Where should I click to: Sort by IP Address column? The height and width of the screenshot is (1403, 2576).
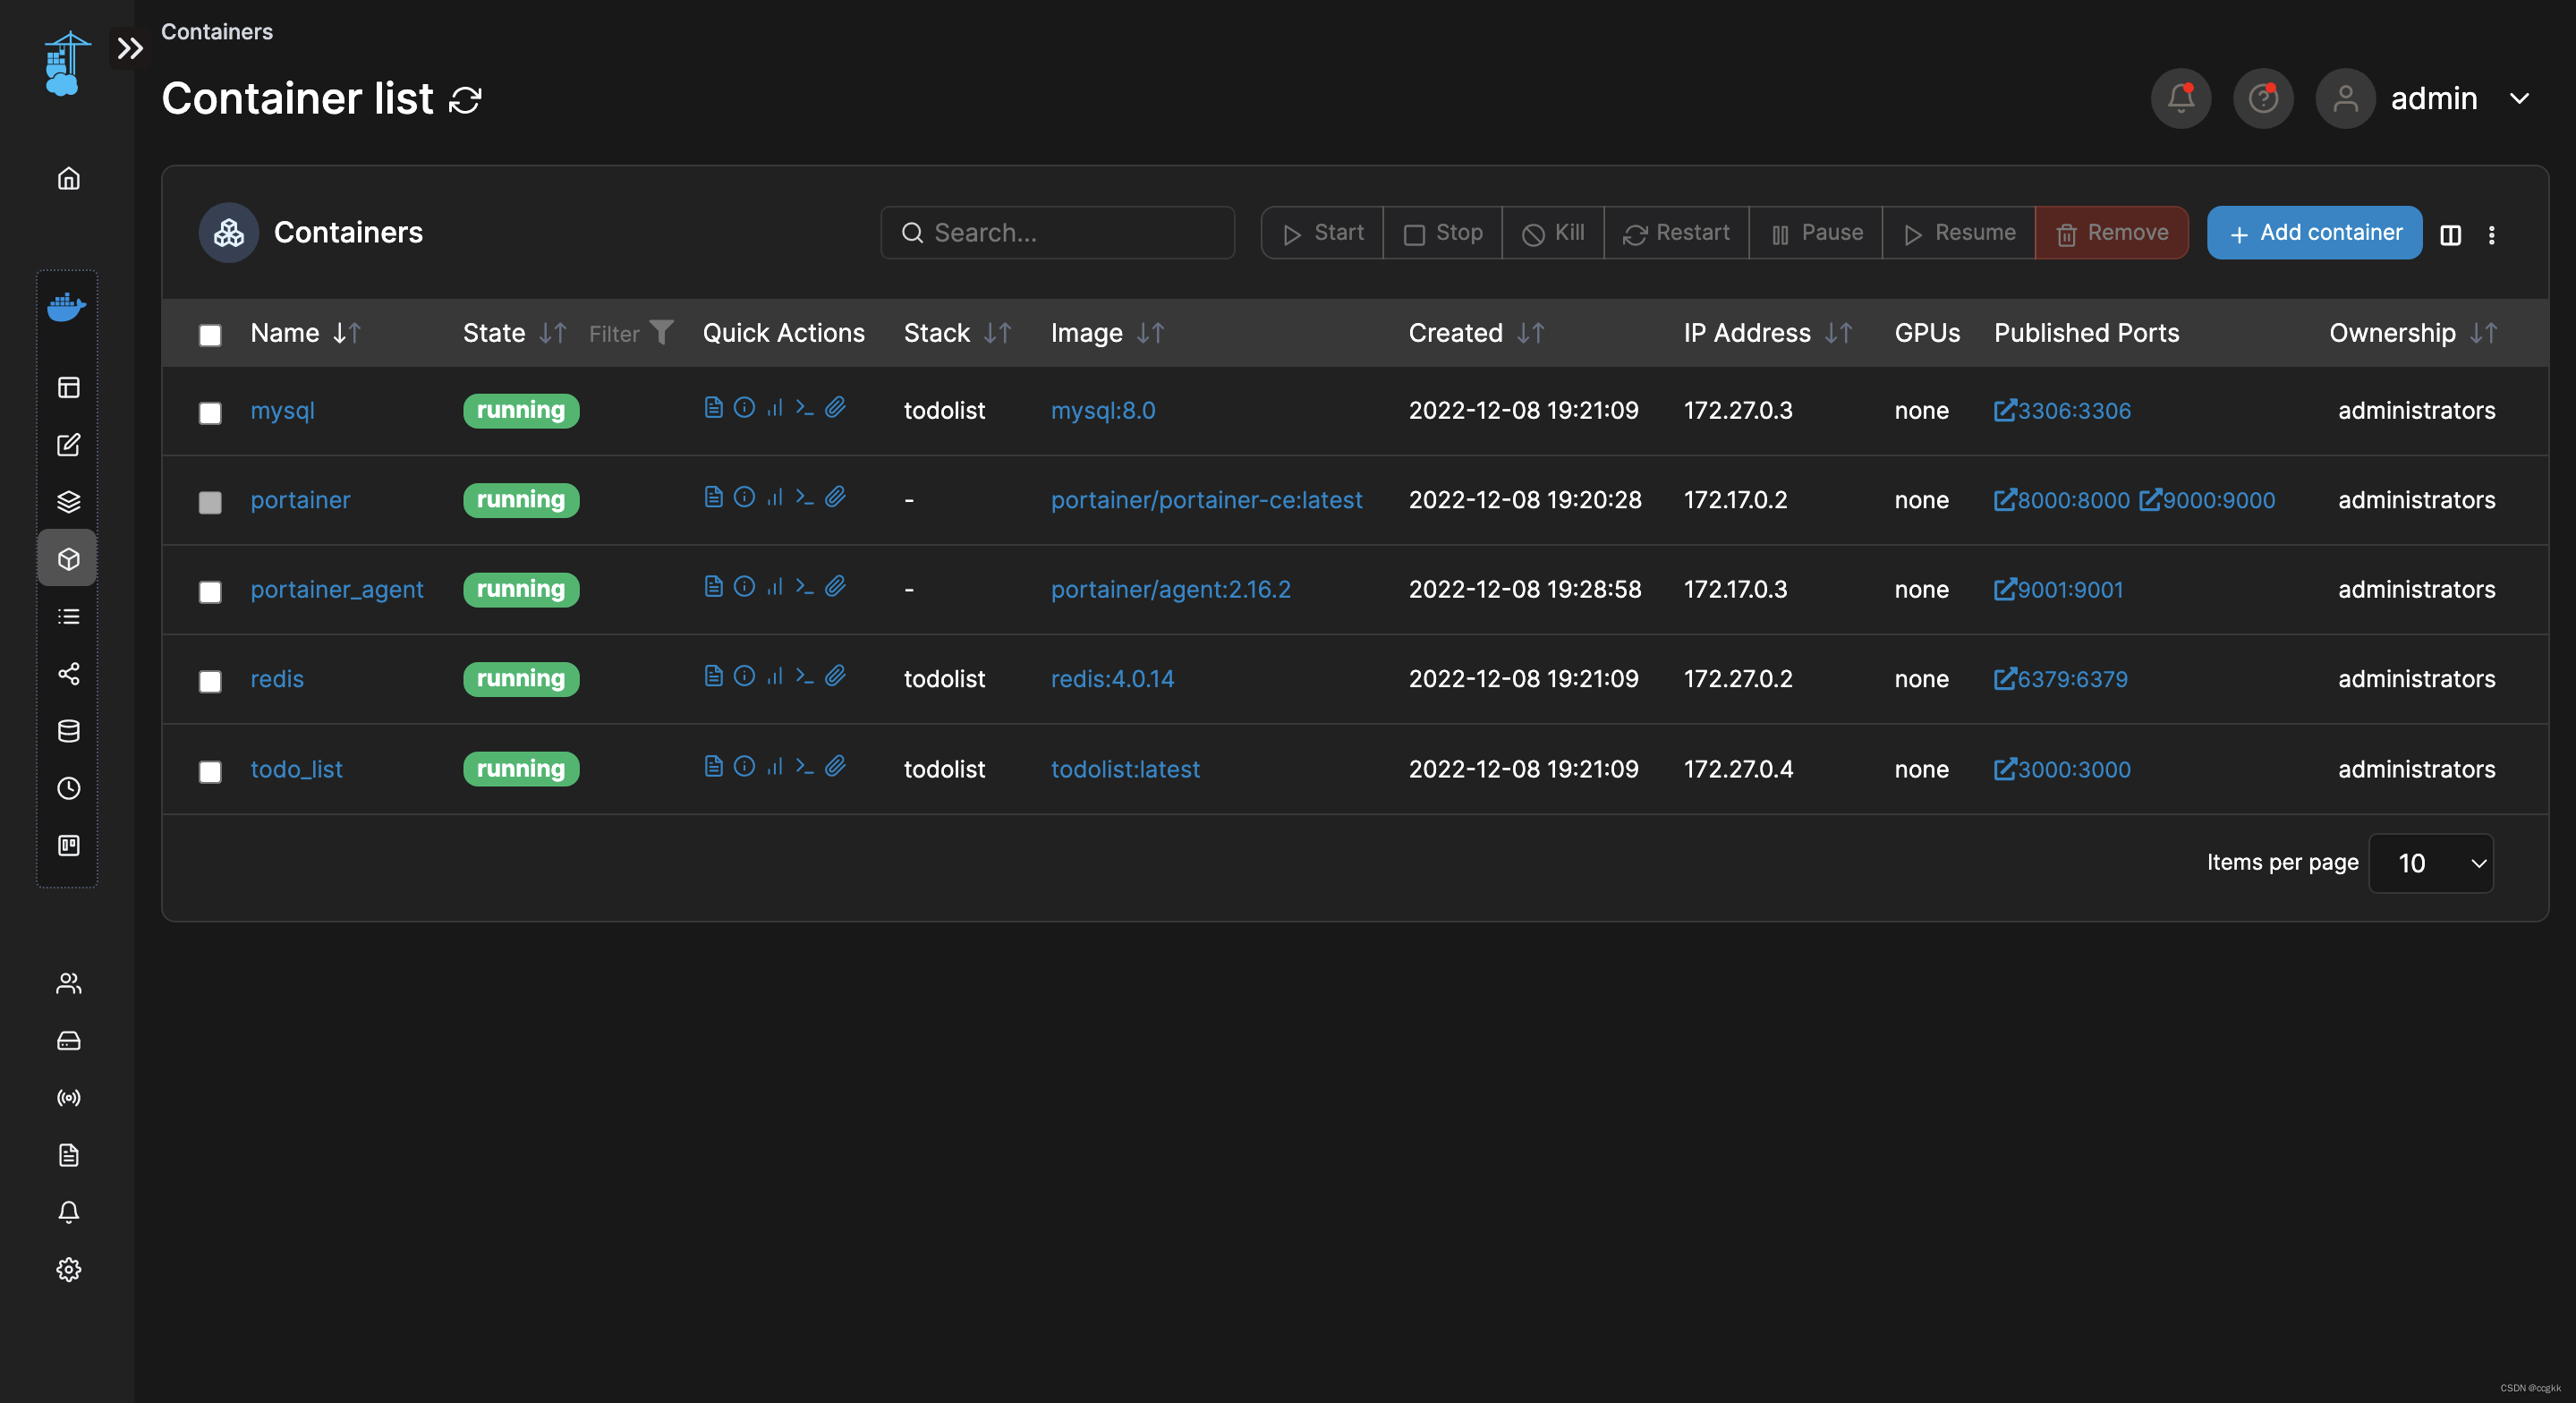pyautogui.click(x=1838, y=333)
